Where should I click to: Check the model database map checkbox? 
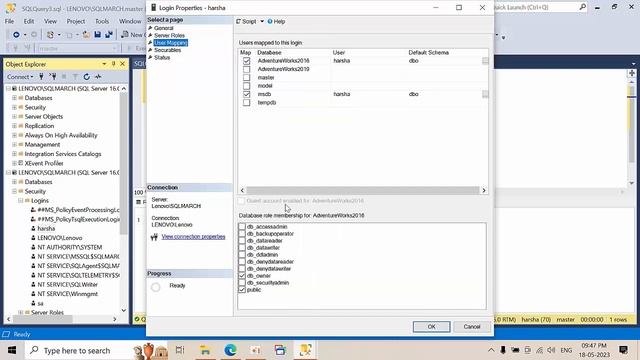click(246, 86)
